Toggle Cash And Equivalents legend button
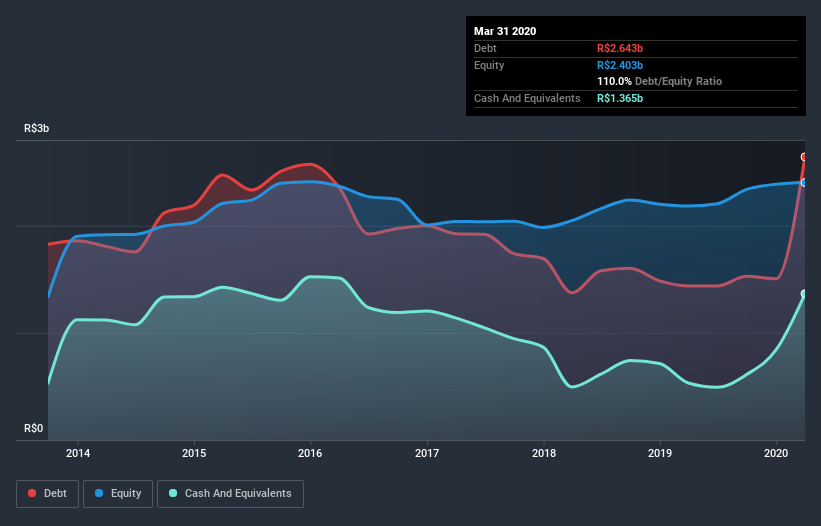 click(230, 494)
